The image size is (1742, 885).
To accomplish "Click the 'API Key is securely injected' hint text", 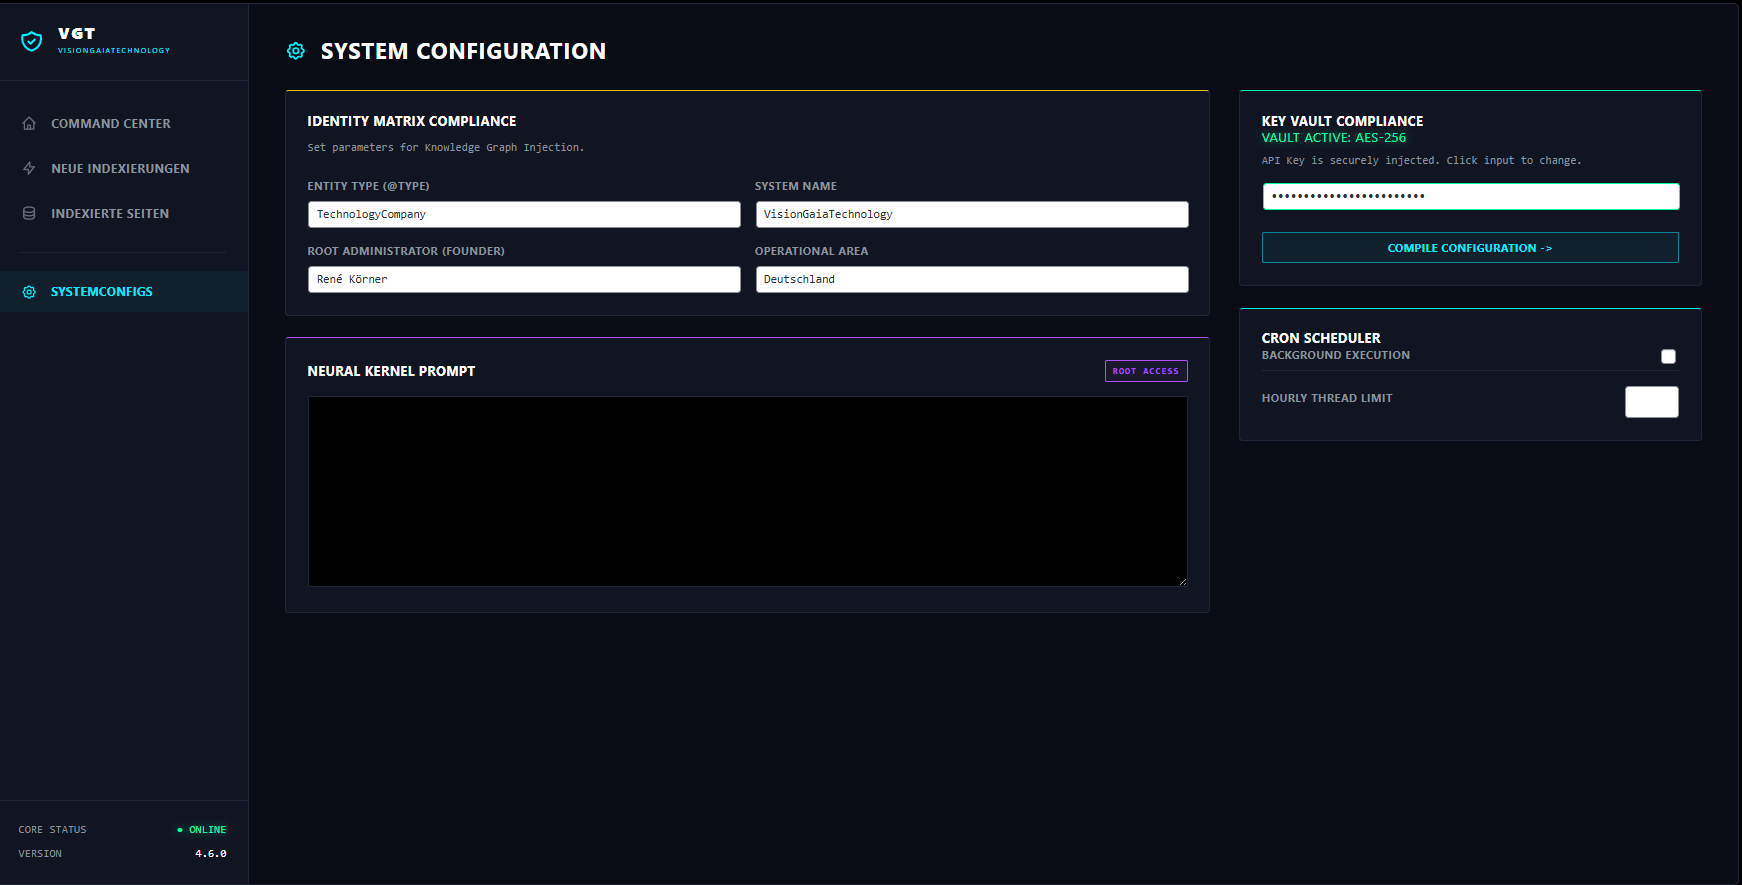I will pyautogui.click(x=1421, y=160).
